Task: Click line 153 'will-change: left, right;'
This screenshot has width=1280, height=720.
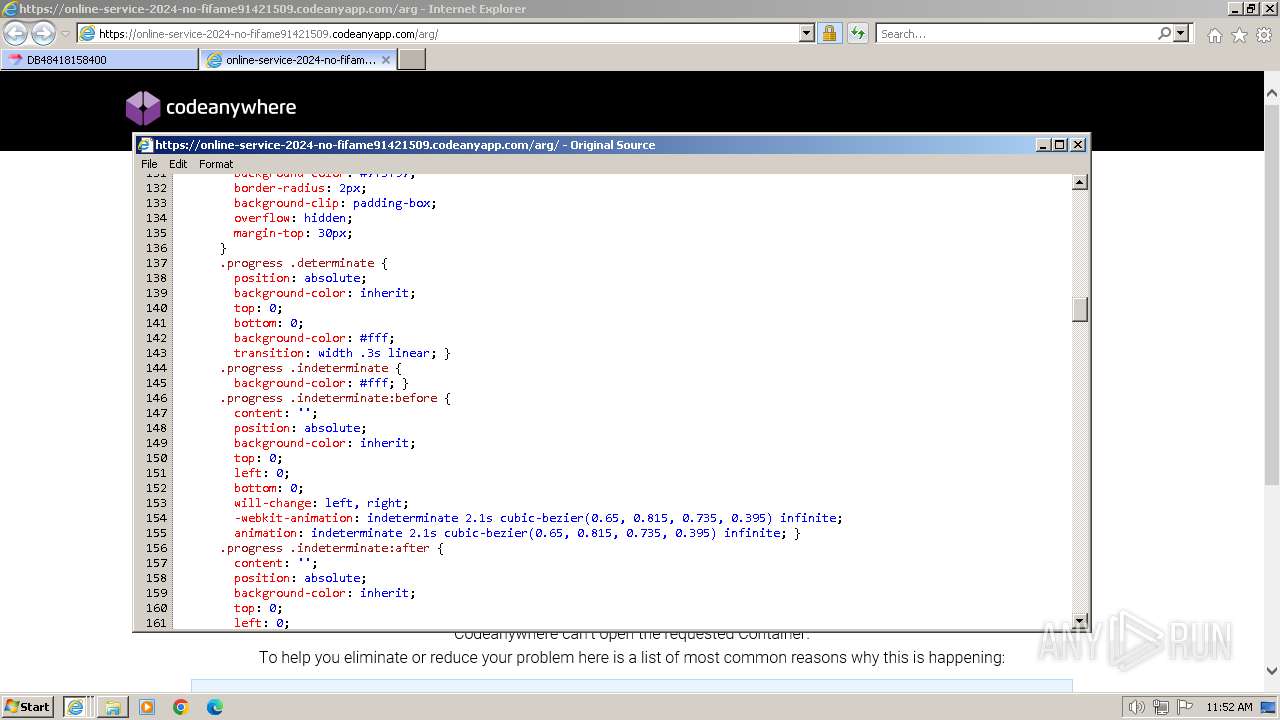Action: [321, 503]
